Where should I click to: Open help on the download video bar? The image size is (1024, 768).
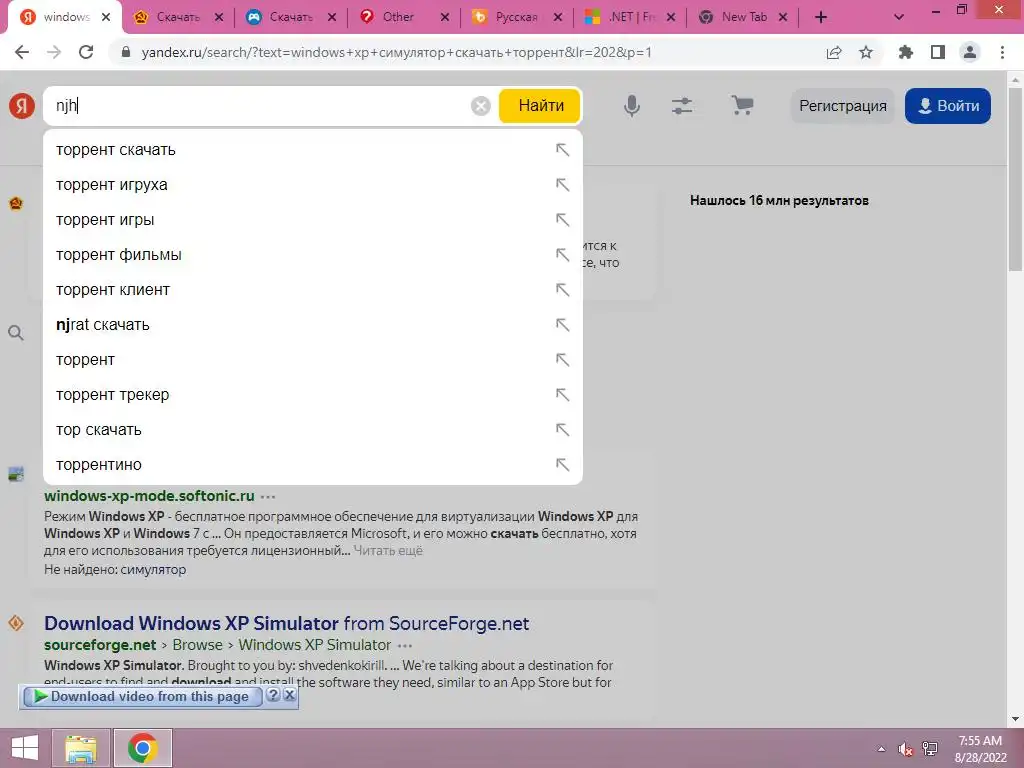coord(273,696)
